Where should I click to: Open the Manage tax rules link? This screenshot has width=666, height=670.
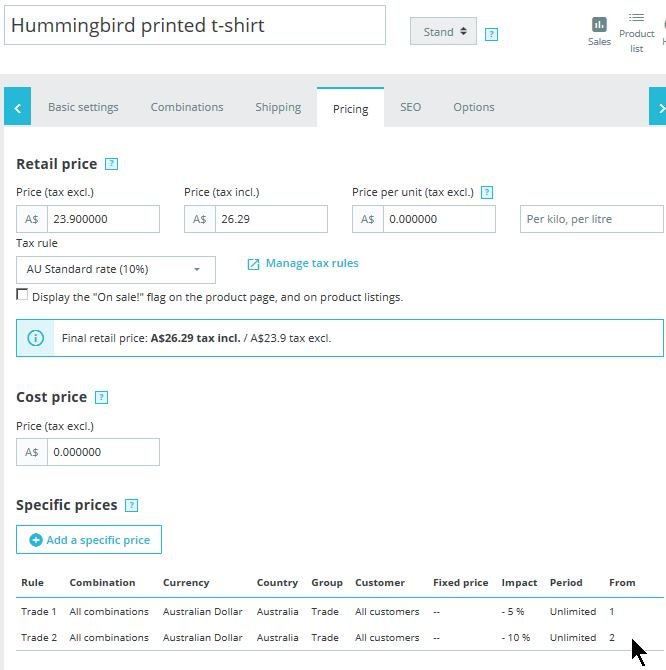click(311, 264)
